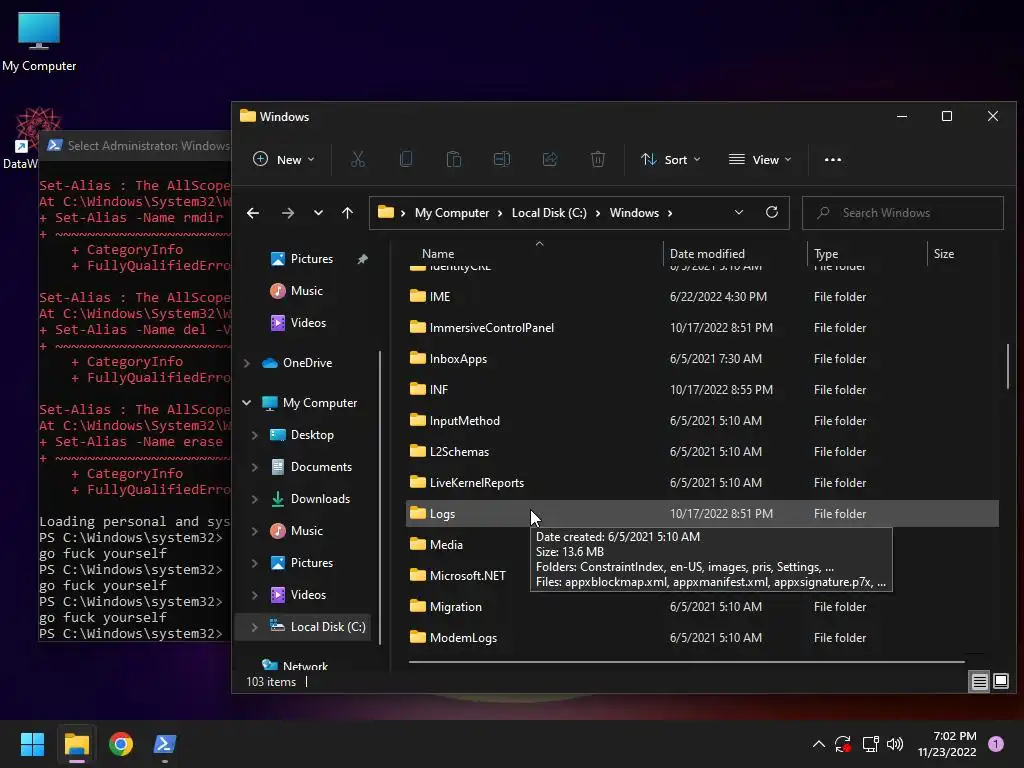This screenshot has height=768, width=1024.
Task: Select the ModemLogs folder
Action: [x=702, y=638]
